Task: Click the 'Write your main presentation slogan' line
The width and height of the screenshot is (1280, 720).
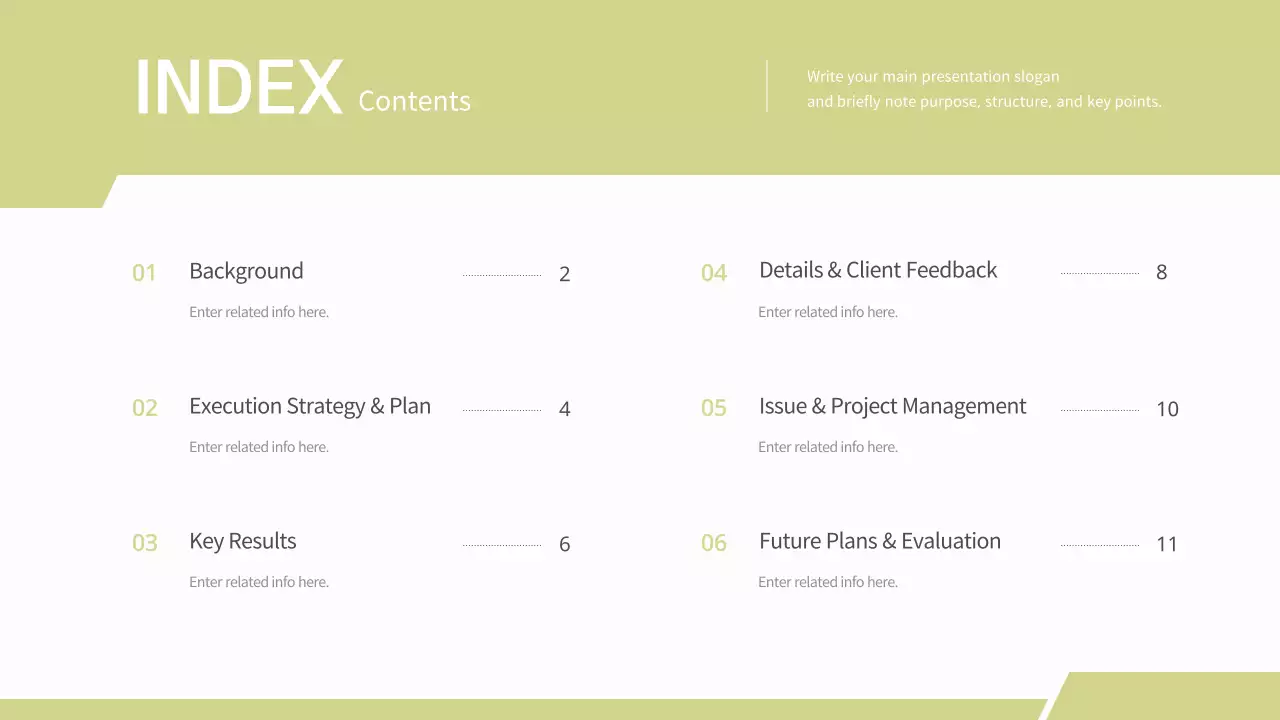Action: click(933, 76)
